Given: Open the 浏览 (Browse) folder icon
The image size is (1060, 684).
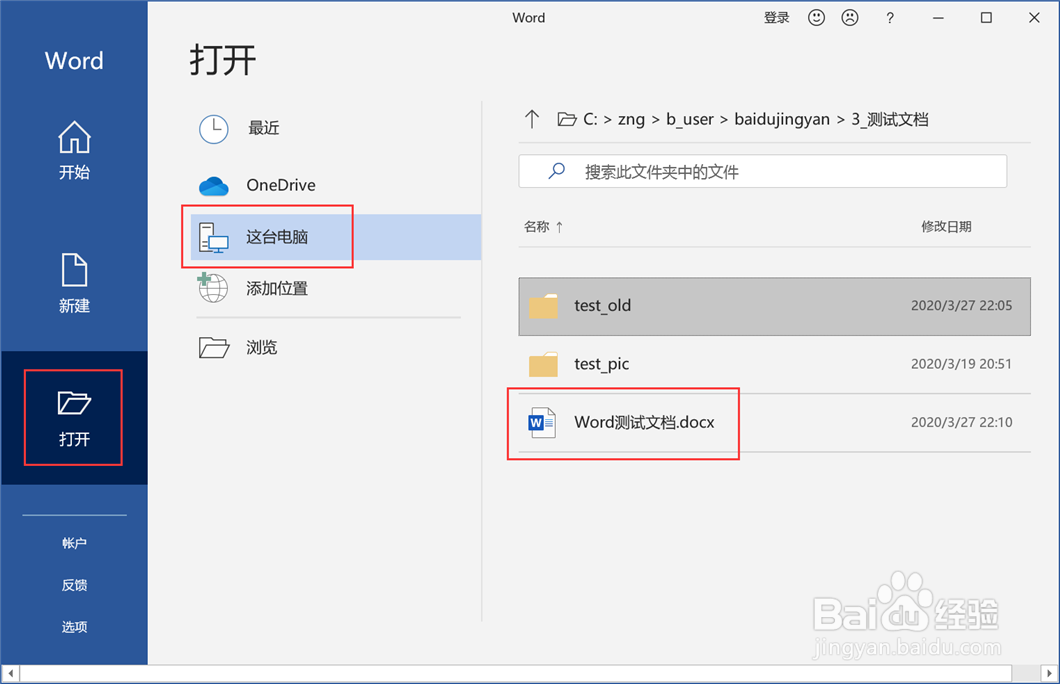Looking at the screenshot, I should coord(213,346).
